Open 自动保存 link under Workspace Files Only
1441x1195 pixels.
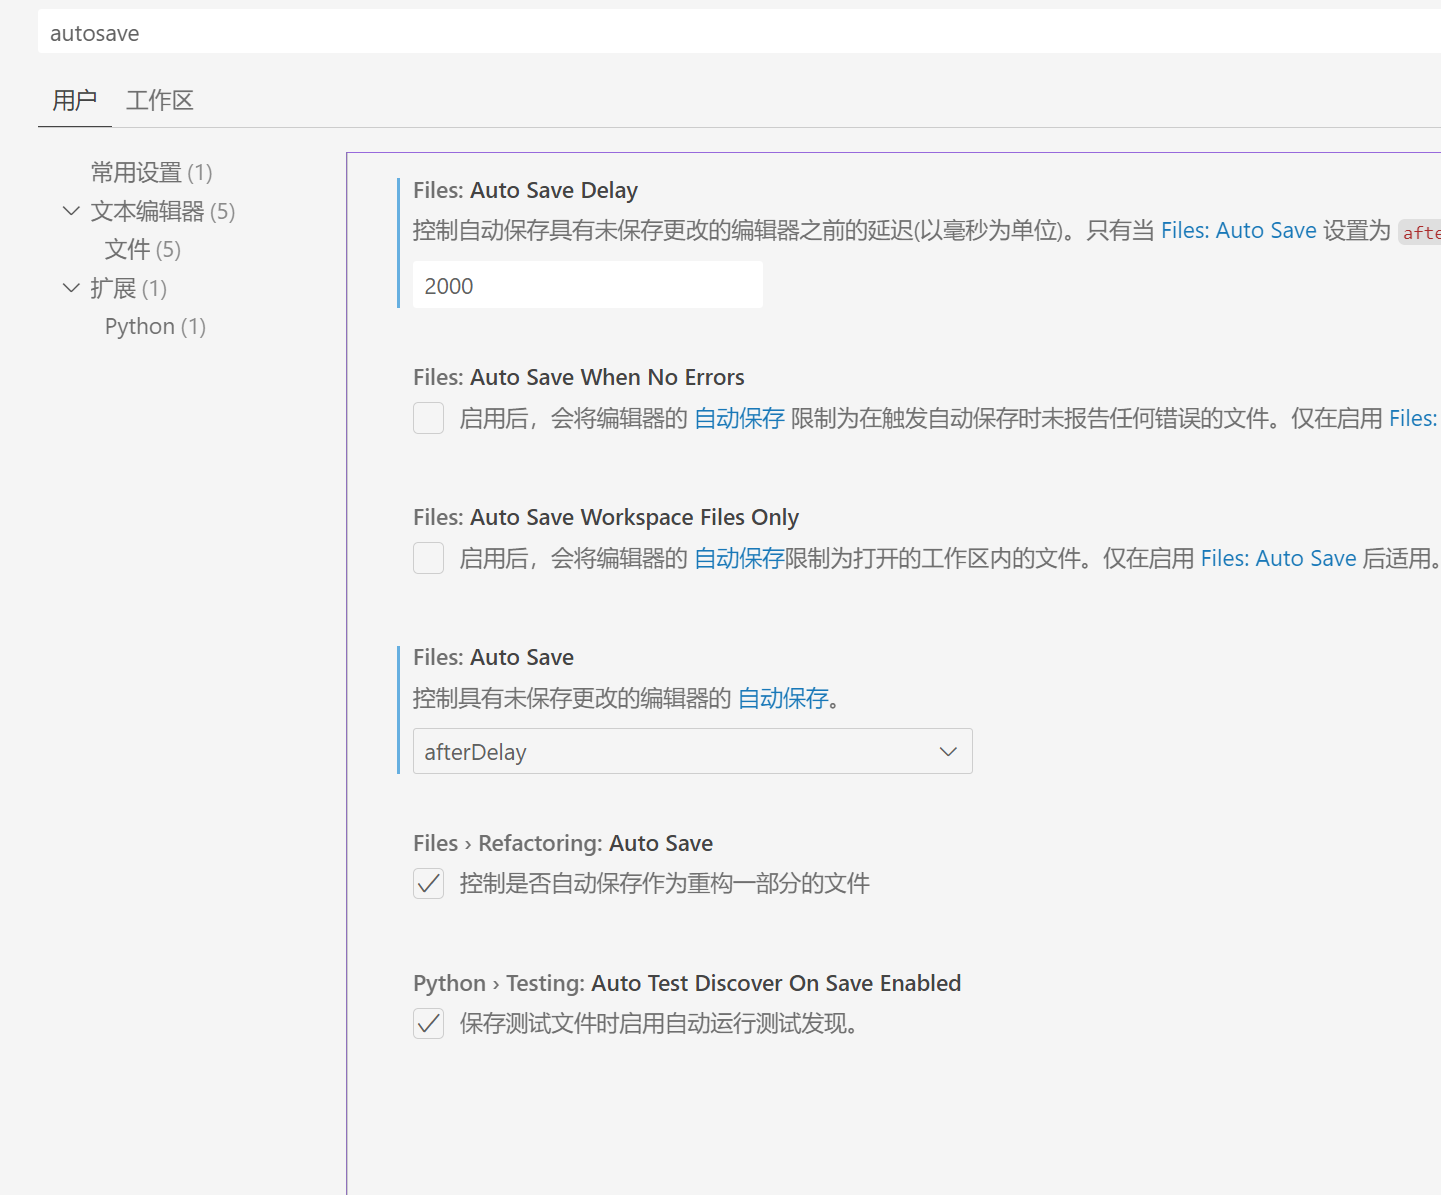740,558
